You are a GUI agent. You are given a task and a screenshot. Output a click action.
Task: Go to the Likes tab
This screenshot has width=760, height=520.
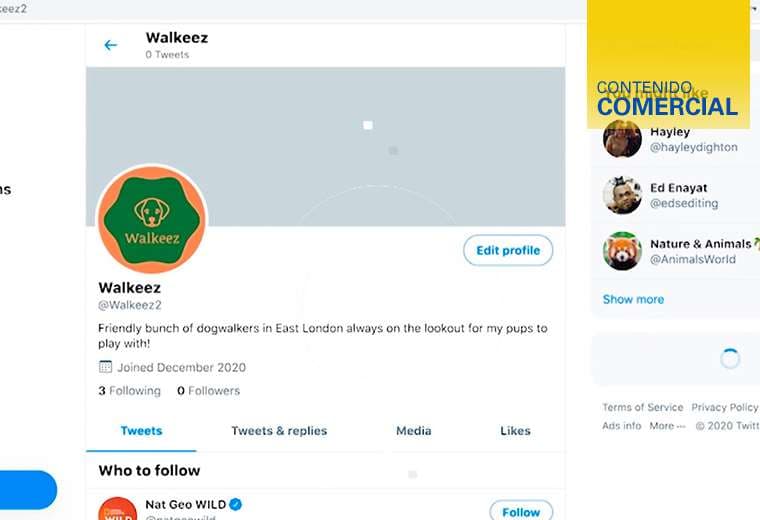tap(515, 431)
